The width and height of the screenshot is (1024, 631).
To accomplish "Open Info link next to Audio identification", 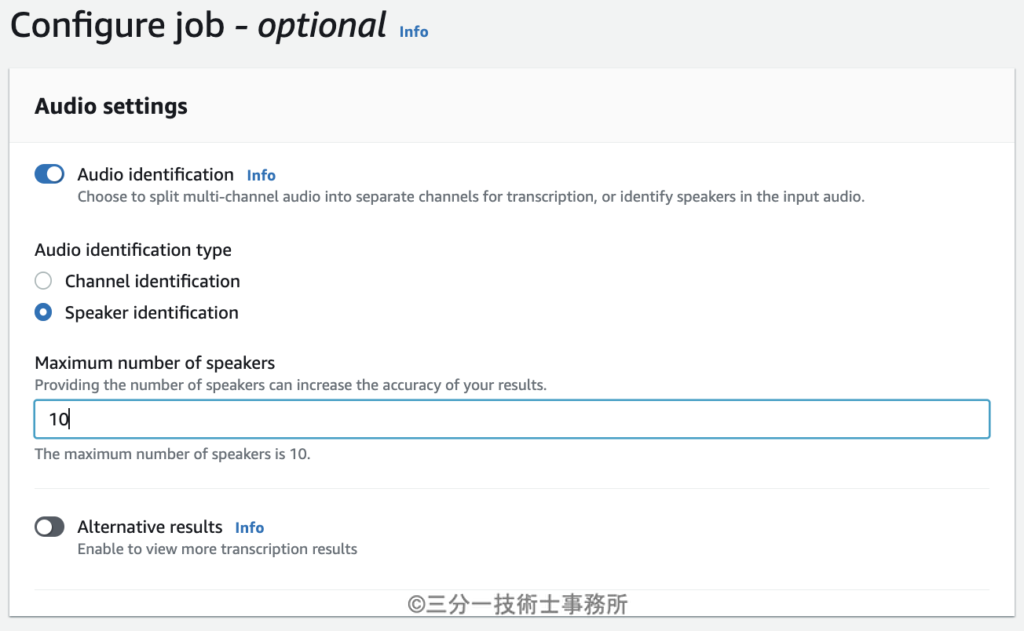I will [261, 175].
